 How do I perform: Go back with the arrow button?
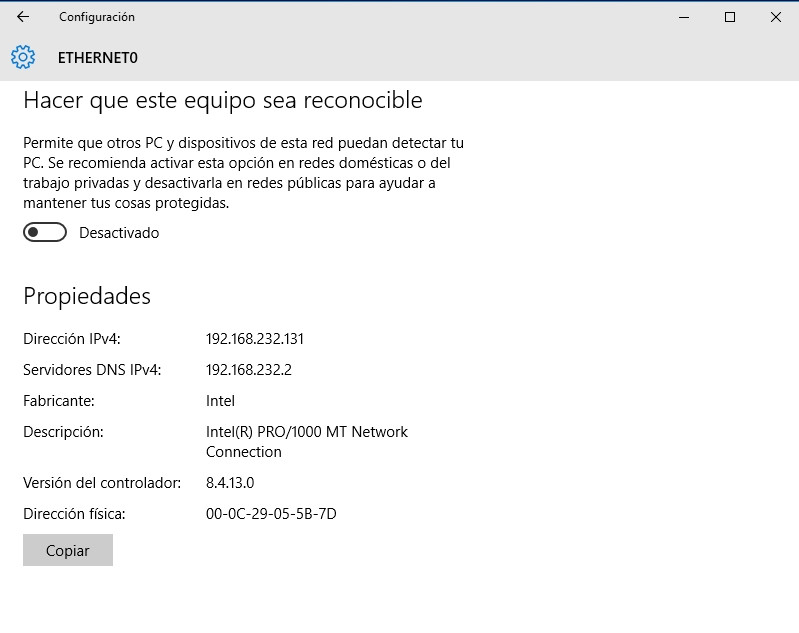point(23,17)
